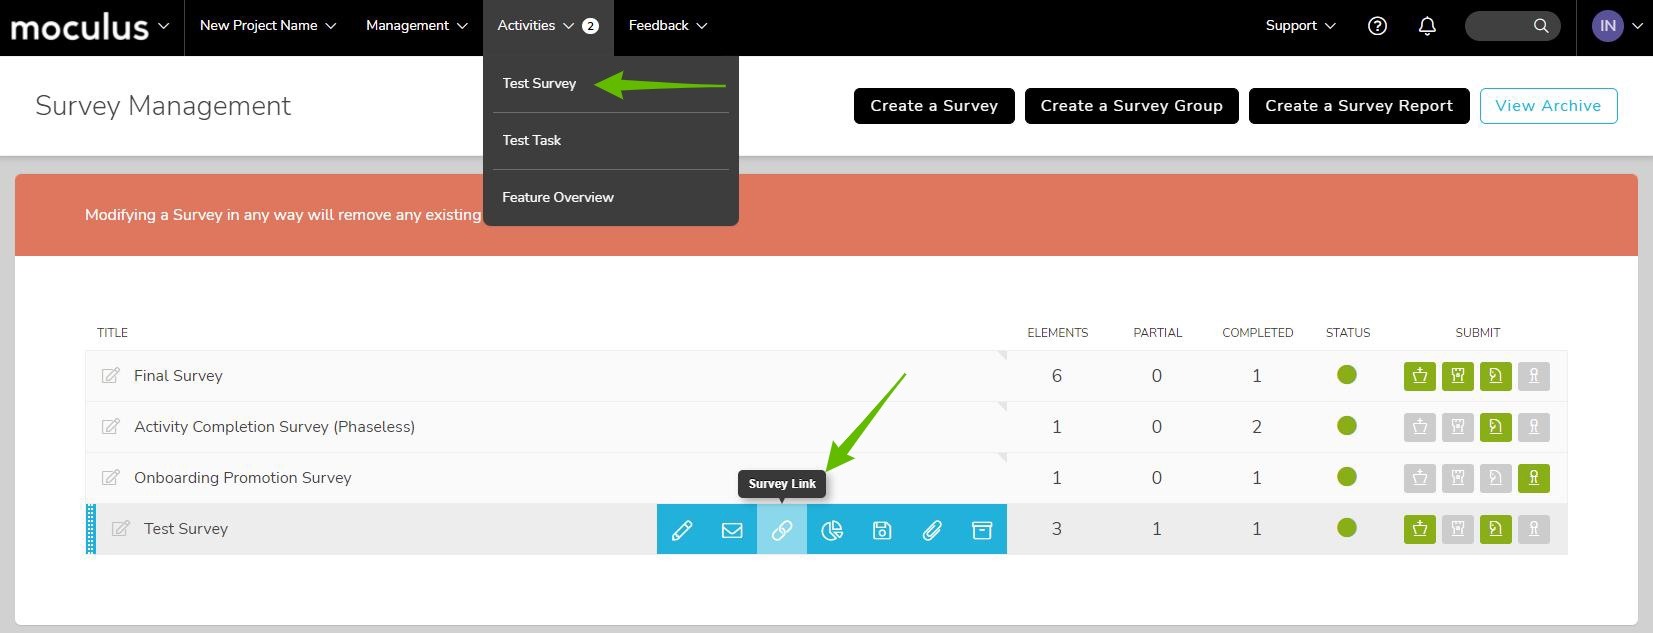This screenshot has width=1653, height=633.
Task: Click the STATUS column header
Action: coord(1347,333)
